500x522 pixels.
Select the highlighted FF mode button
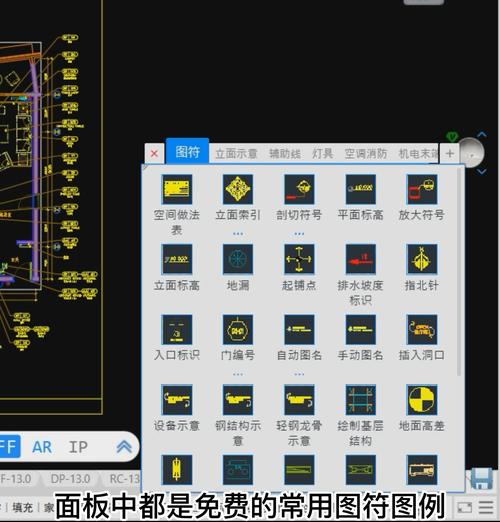point(9,446)
